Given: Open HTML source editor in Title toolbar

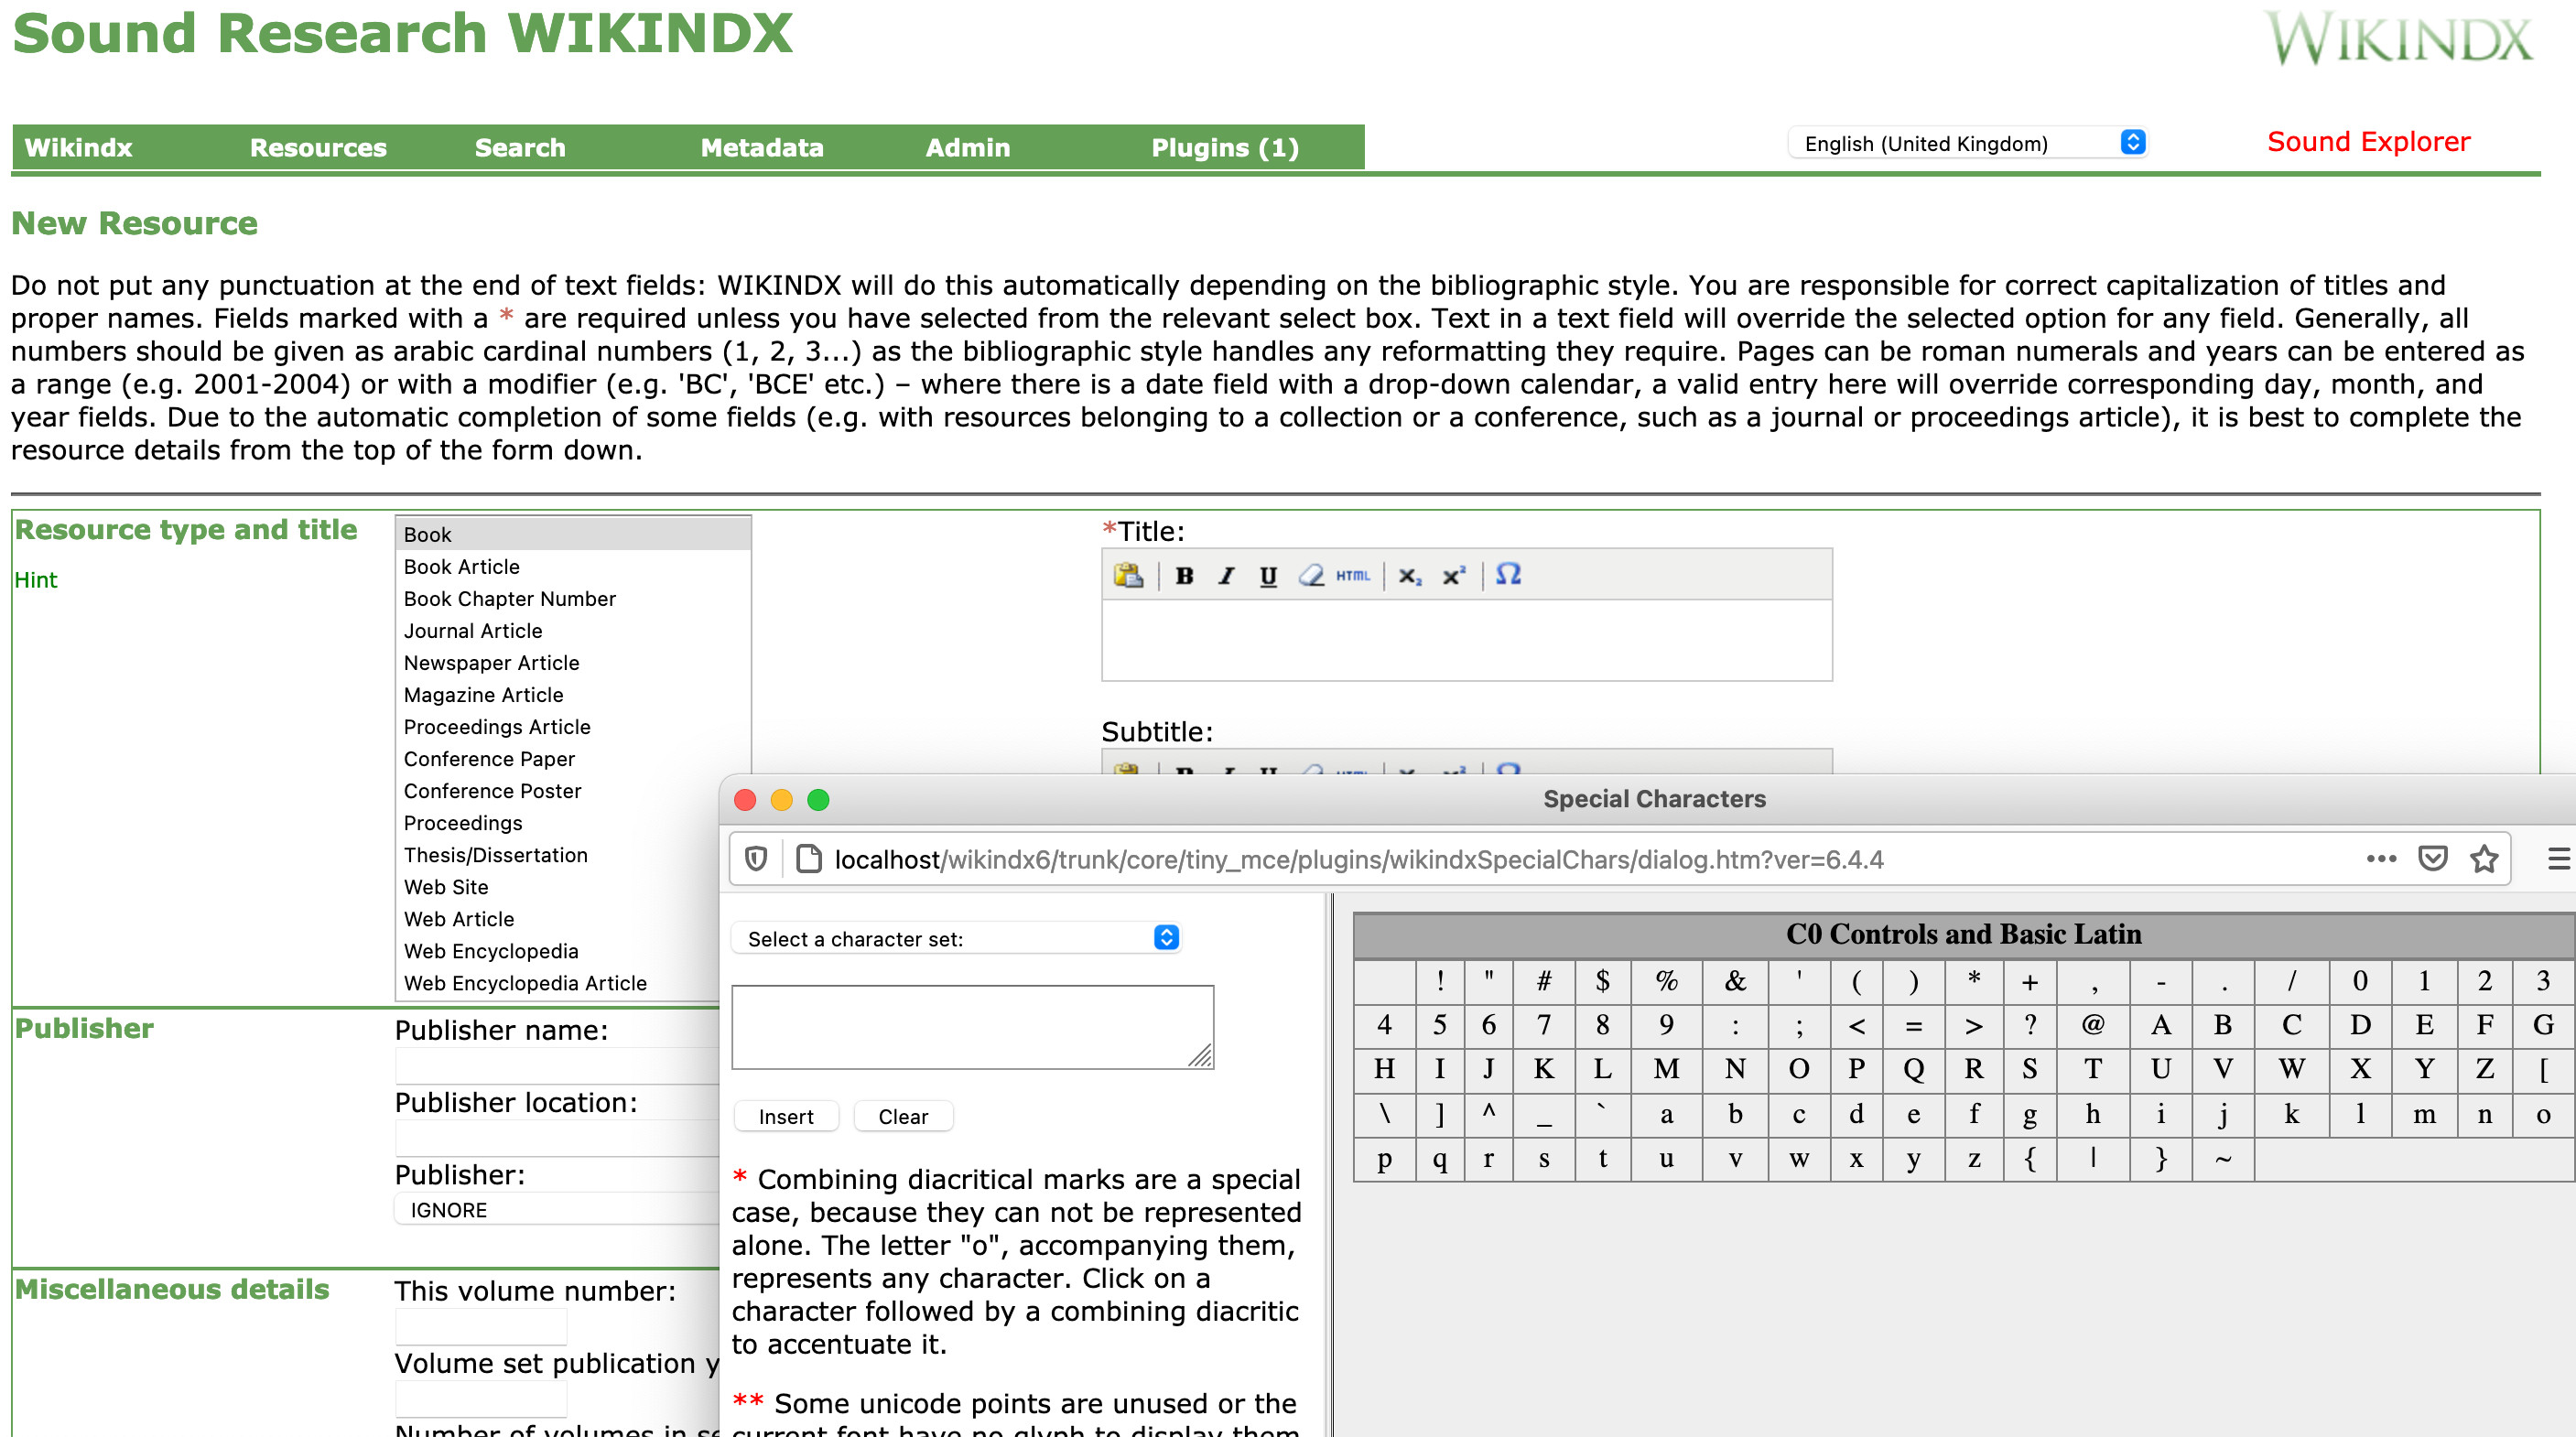Looking at the screenshot, I should click(1353, 575).
